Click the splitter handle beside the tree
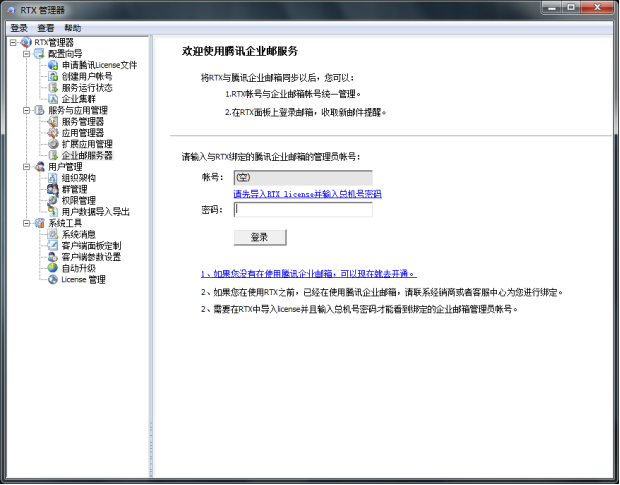The height and width of the screenshot is (485, 620). pos(151,449)
